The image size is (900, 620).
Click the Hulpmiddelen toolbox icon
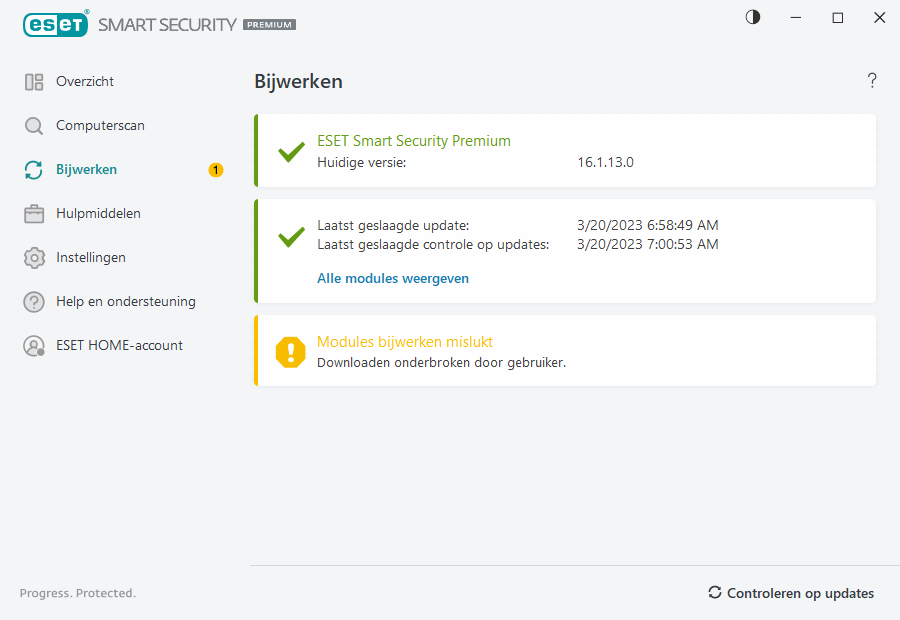coord(34,214)
